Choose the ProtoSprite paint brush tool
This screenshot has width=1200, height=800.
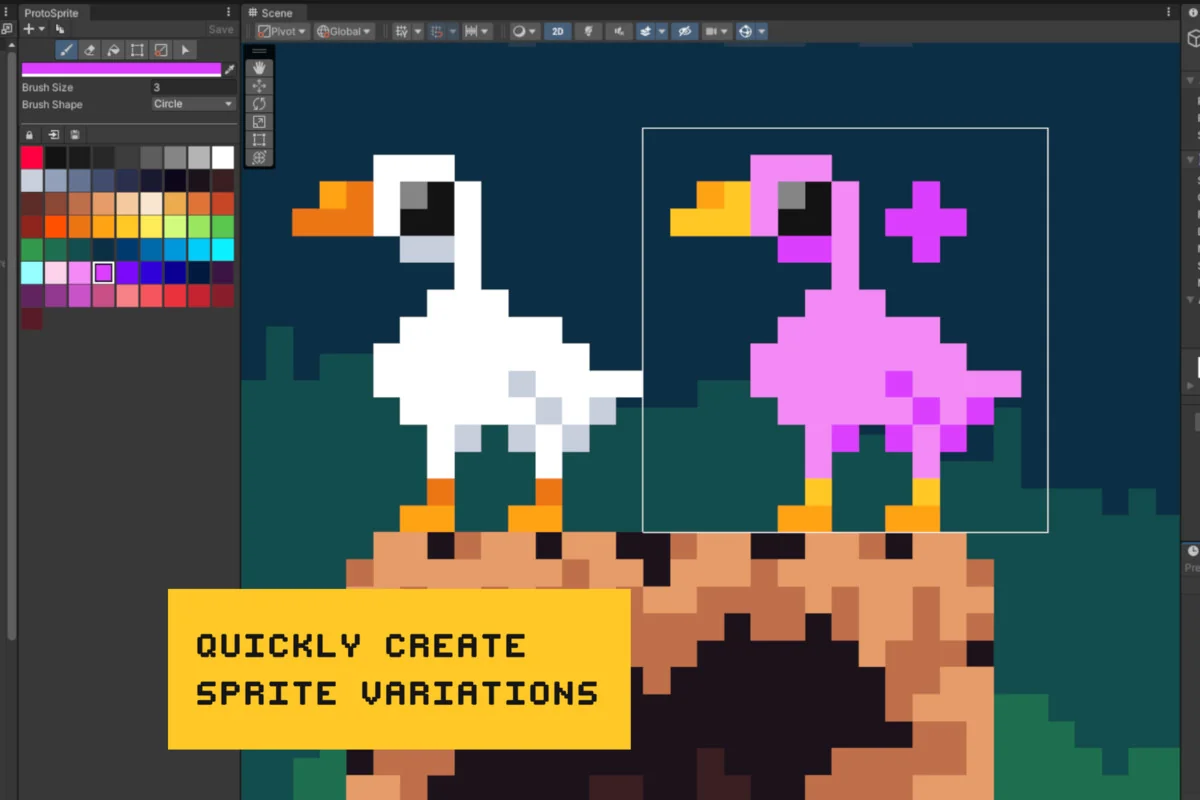(x=66, y=50)
